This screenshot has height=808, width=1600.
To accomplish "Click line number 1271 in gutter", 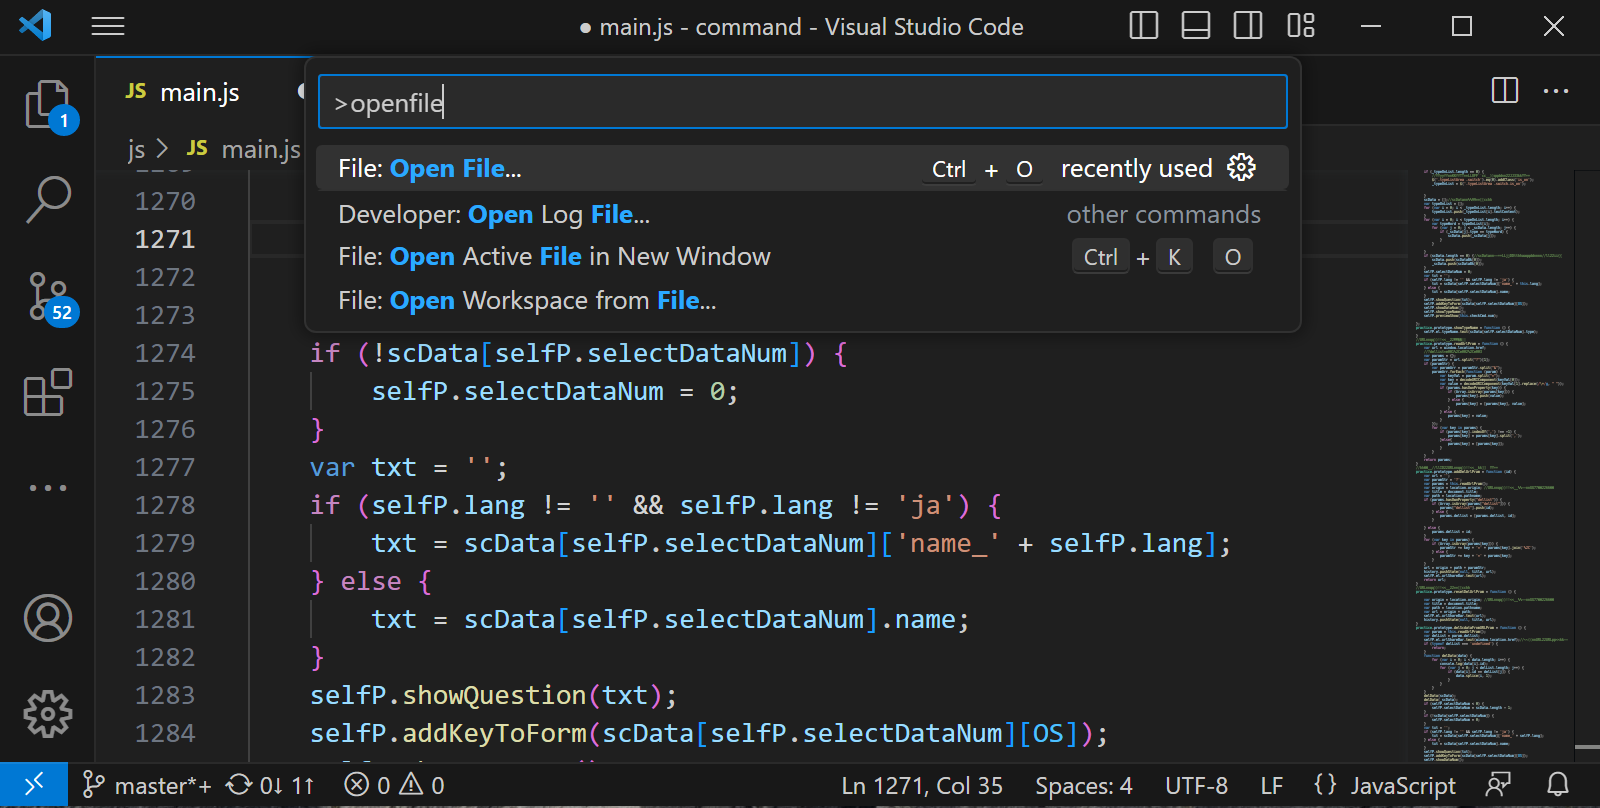I will (x=165, y=239).
